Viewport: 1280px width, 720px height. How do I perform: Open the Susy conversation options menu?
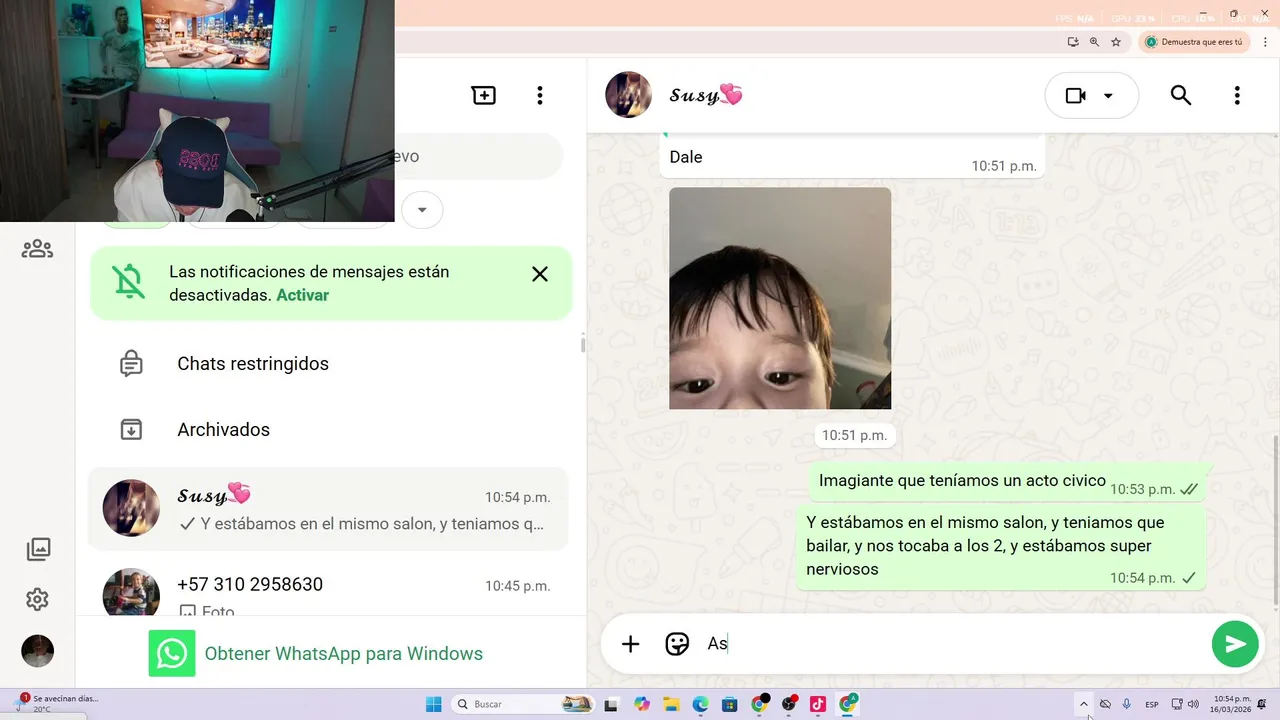(x=1237, y=95)
